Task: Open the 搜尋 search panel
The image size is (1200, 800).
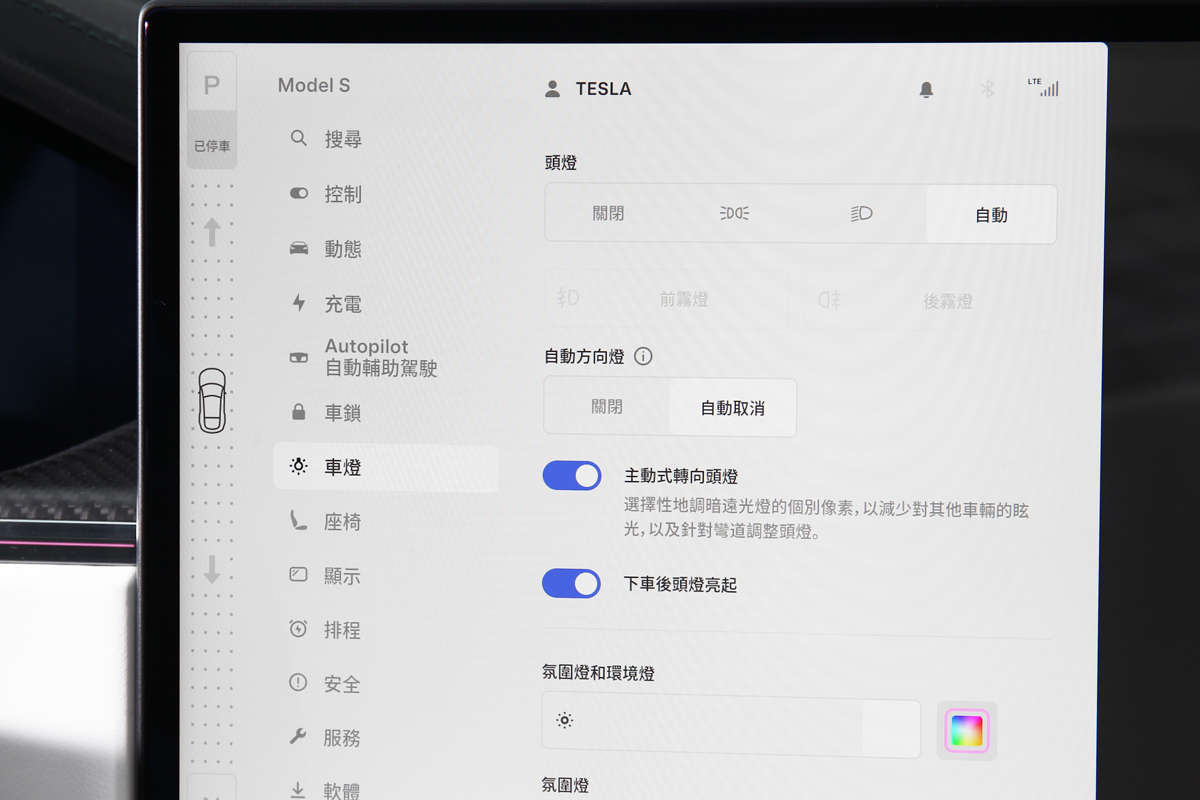Action: pos(343,140)
